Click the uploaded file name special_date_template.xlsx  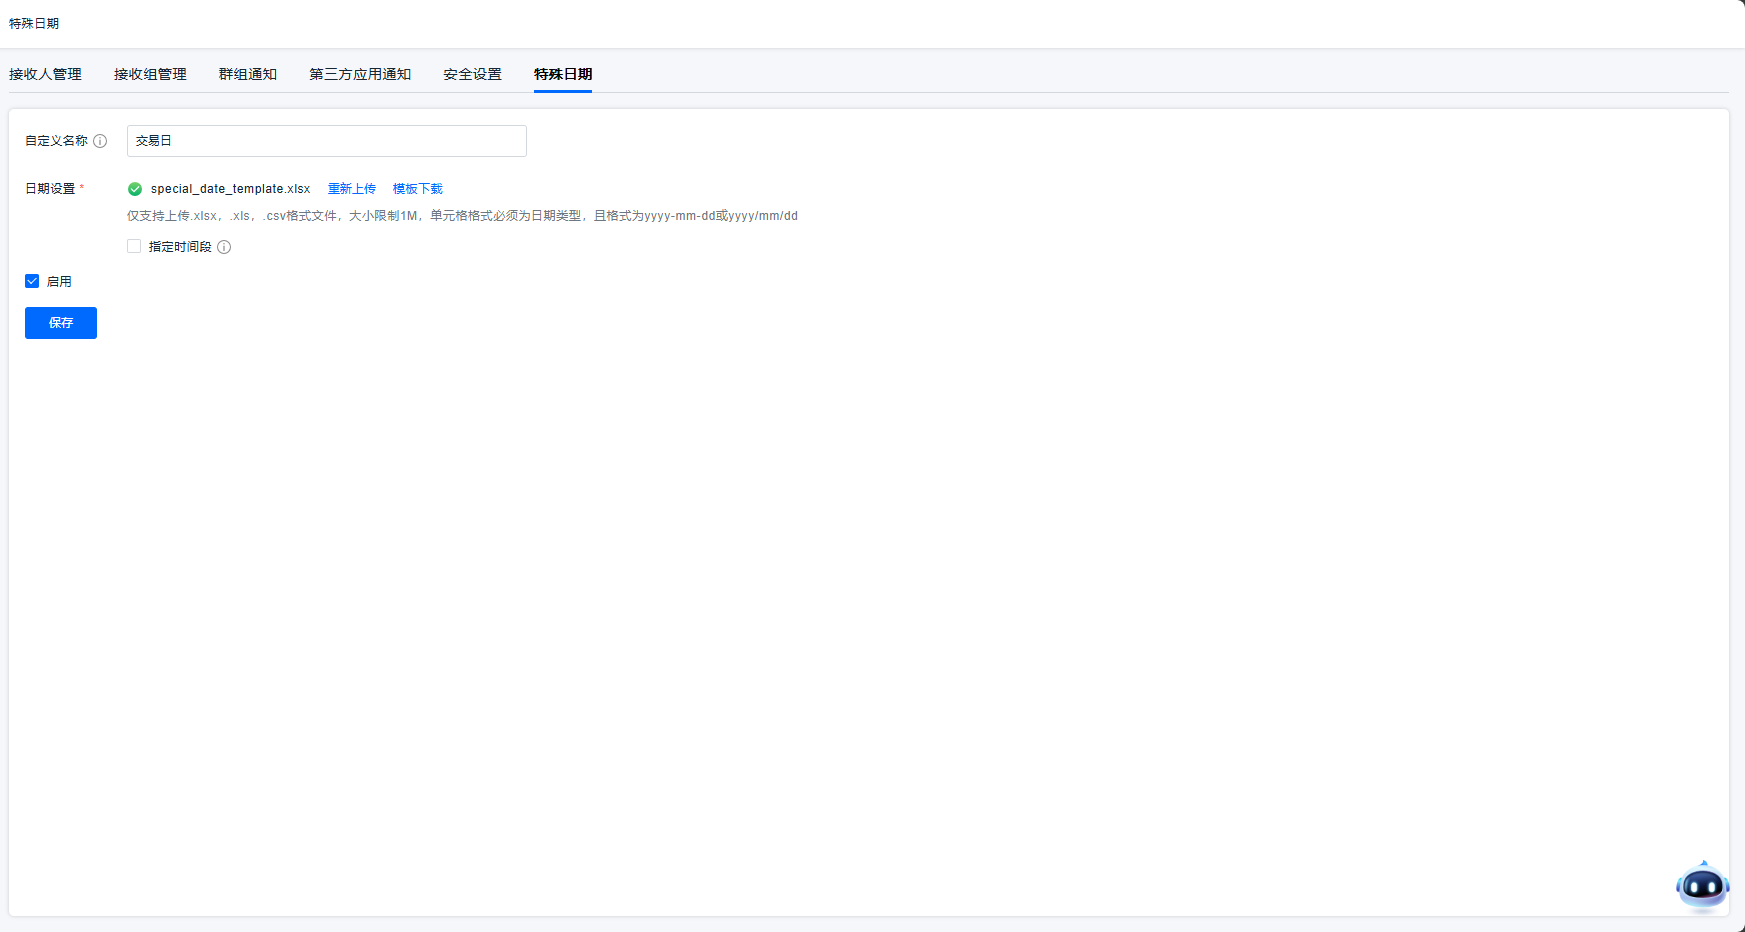coord(230,189)
